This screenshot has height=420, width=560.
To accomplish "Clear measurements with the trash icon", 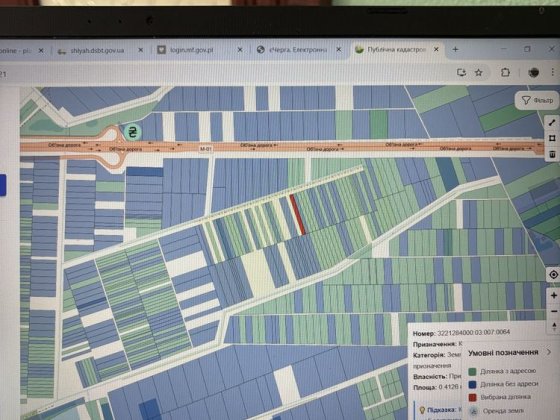I will click(552, 154).
